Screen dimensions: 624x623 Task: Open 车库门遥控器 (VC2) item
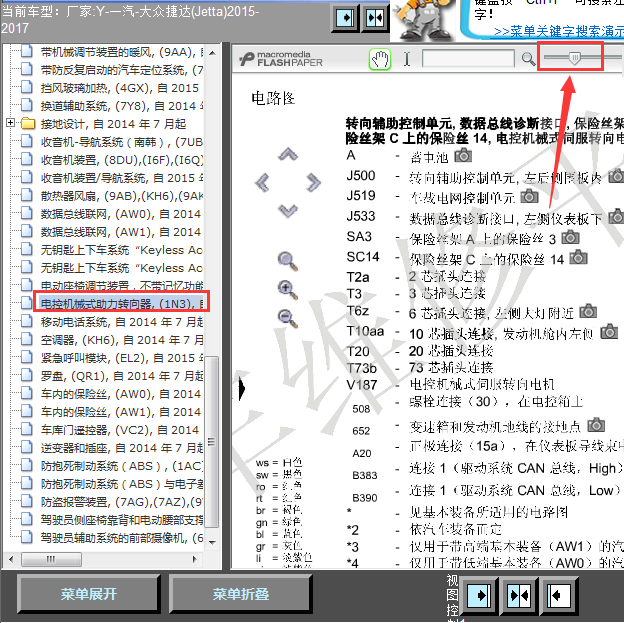point(119,430)
